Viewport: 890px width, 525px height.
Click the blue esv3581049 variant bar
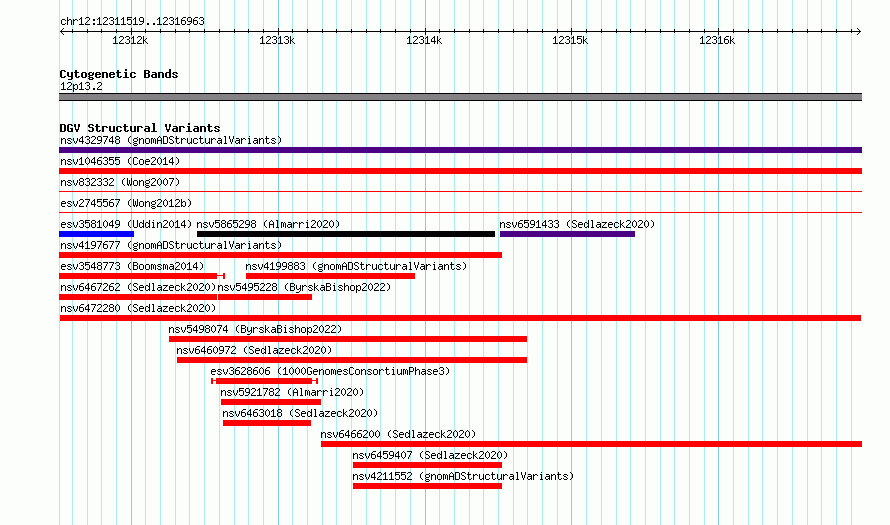pyautogui.click(x=96, y=234)
